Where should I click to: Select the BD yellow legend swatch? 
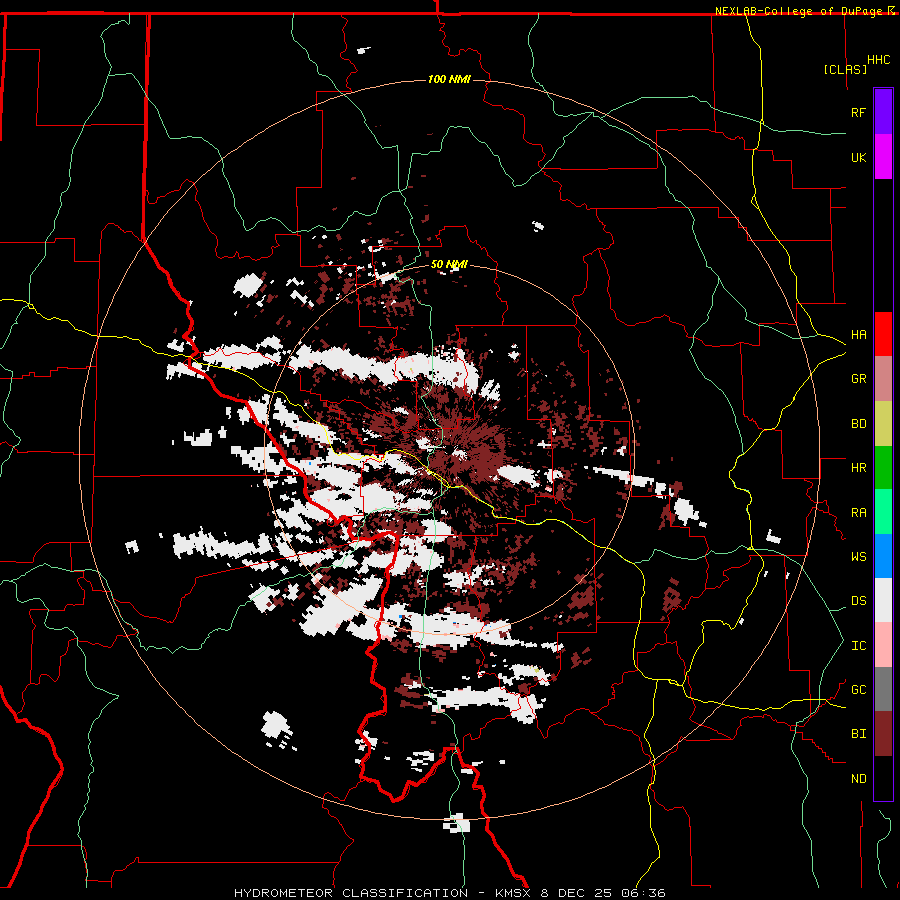[883, 423]
